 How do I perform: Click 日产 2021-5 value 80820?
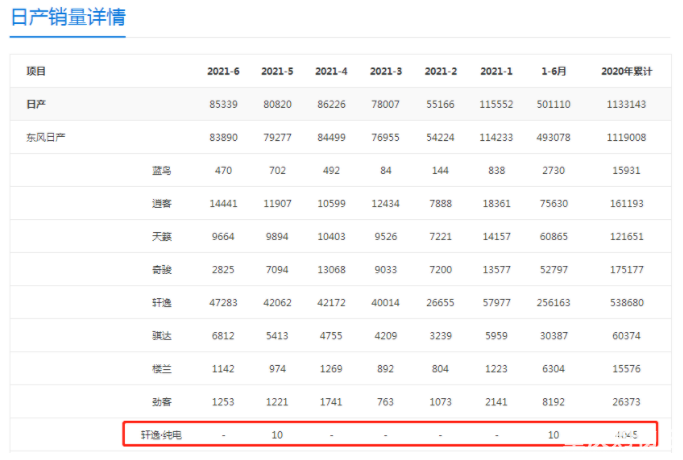(277, 104)
